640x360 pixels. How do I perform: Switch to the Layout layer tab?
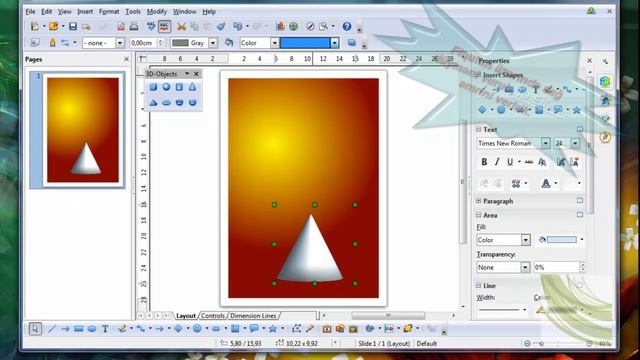186,316
